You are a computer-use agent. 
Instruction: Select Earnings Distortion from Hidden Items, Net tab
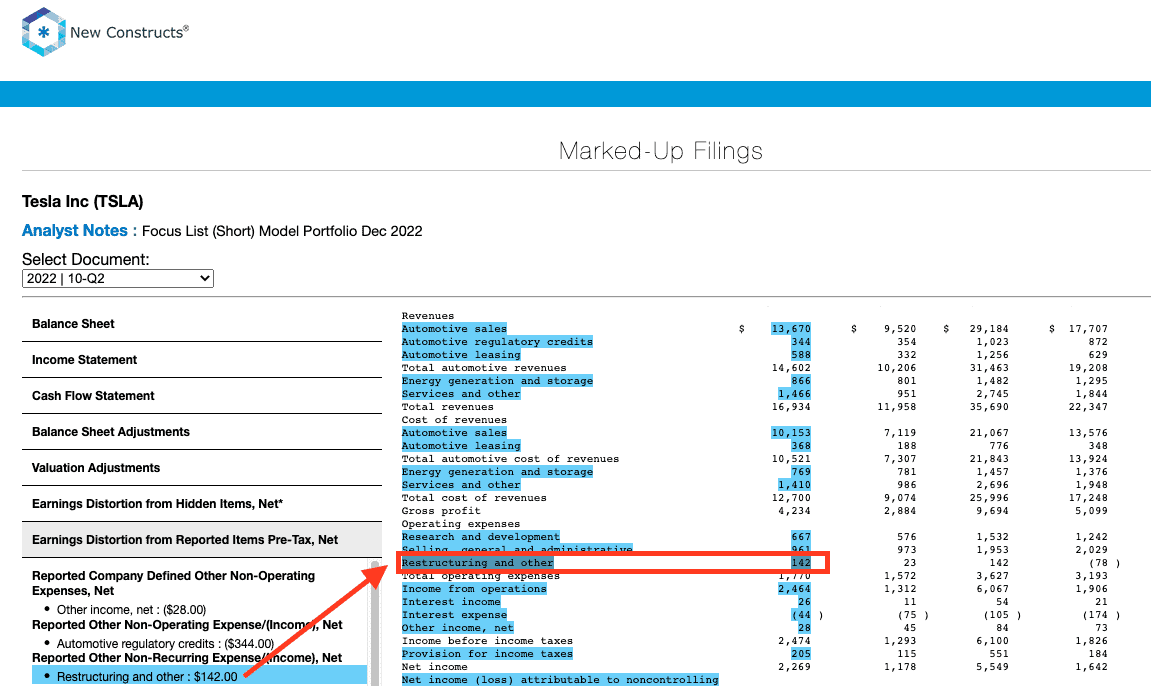[x=202, y=503]
